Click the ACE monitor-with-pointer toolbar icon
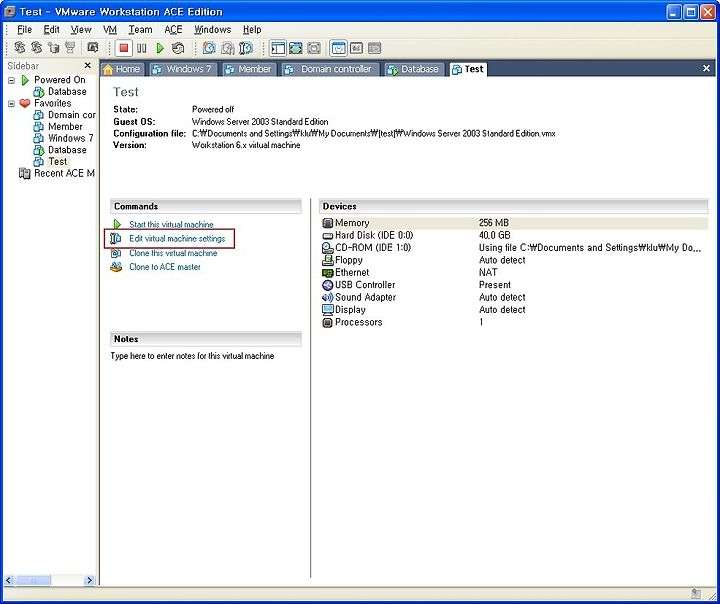 click(93, 47)
